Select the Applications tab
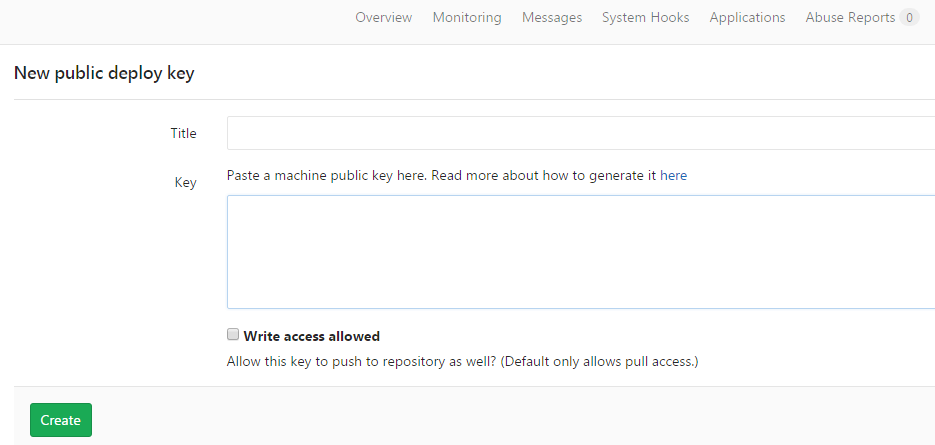Image resolution: width=935 pixels, height=445 pixels. click(x=747, y=17)
